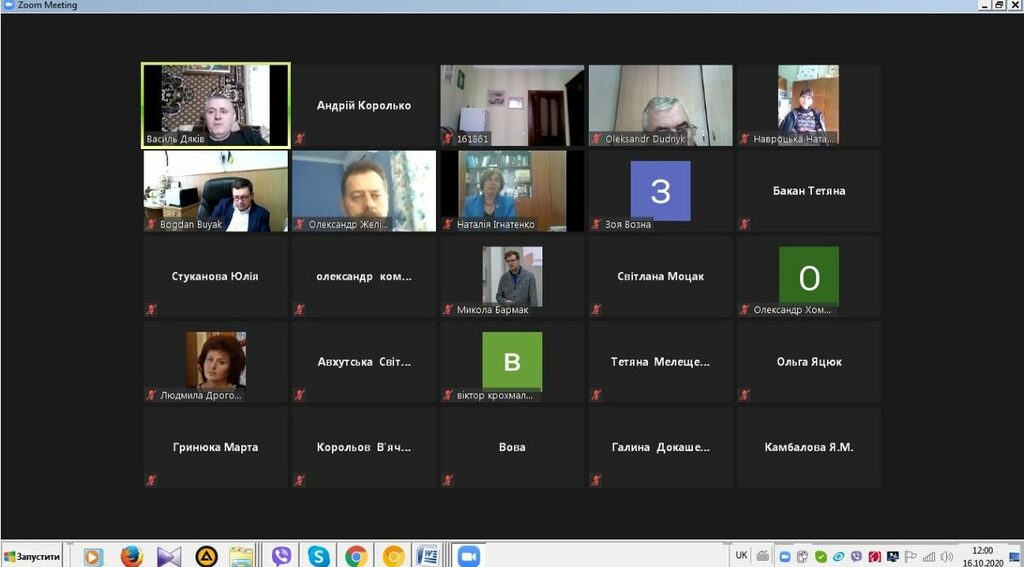
Task: Open Firefox from the taskbar
Action: [x=131, y=556]
